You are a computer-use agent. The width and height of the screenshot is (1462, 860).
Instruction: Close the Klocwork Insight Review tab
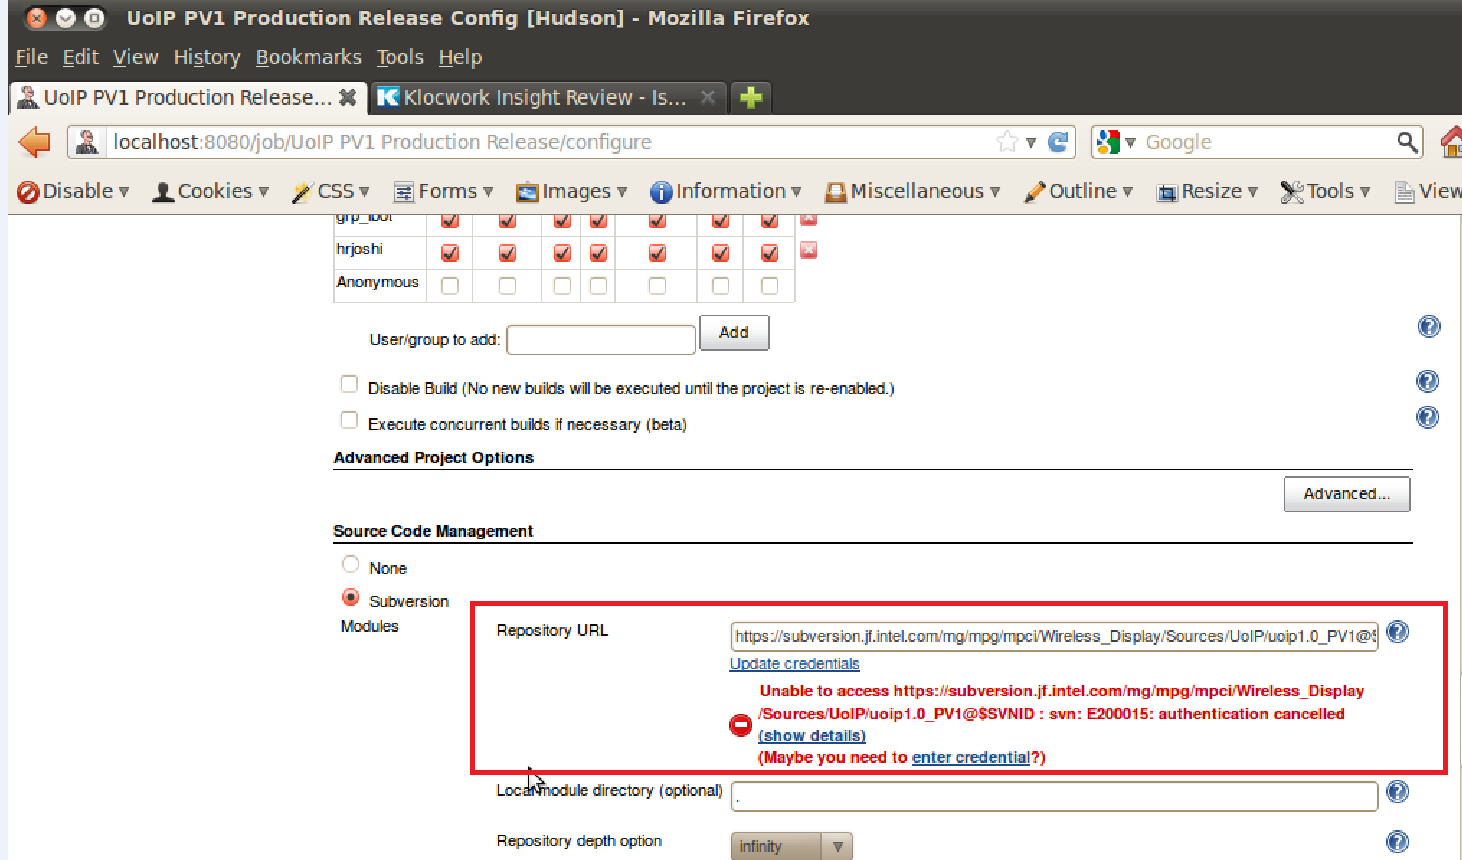[708, 97]
